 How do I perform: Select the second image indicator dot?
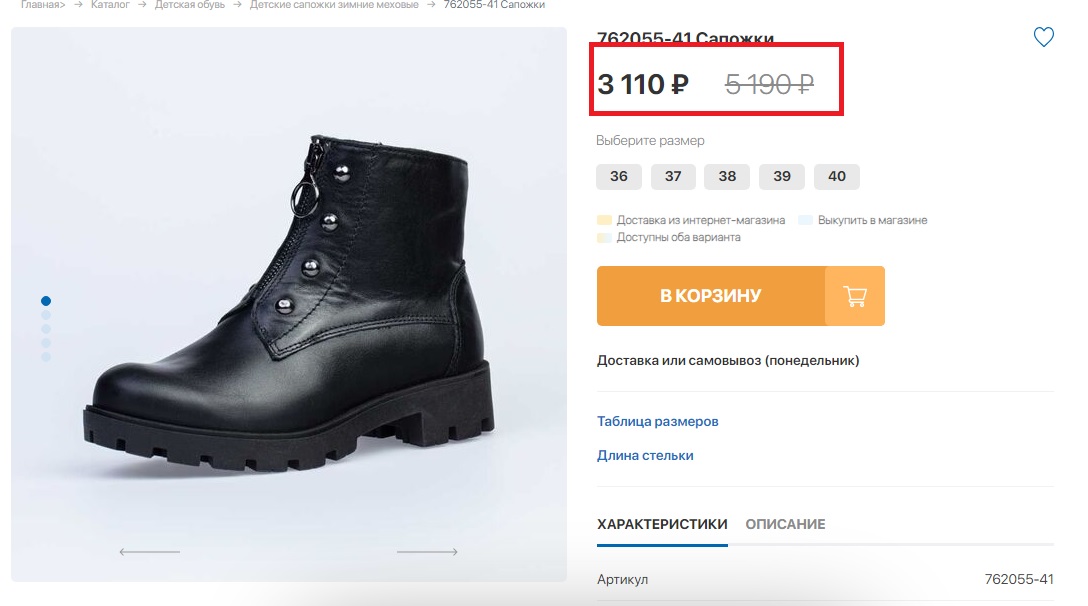(x=46, y=314)
